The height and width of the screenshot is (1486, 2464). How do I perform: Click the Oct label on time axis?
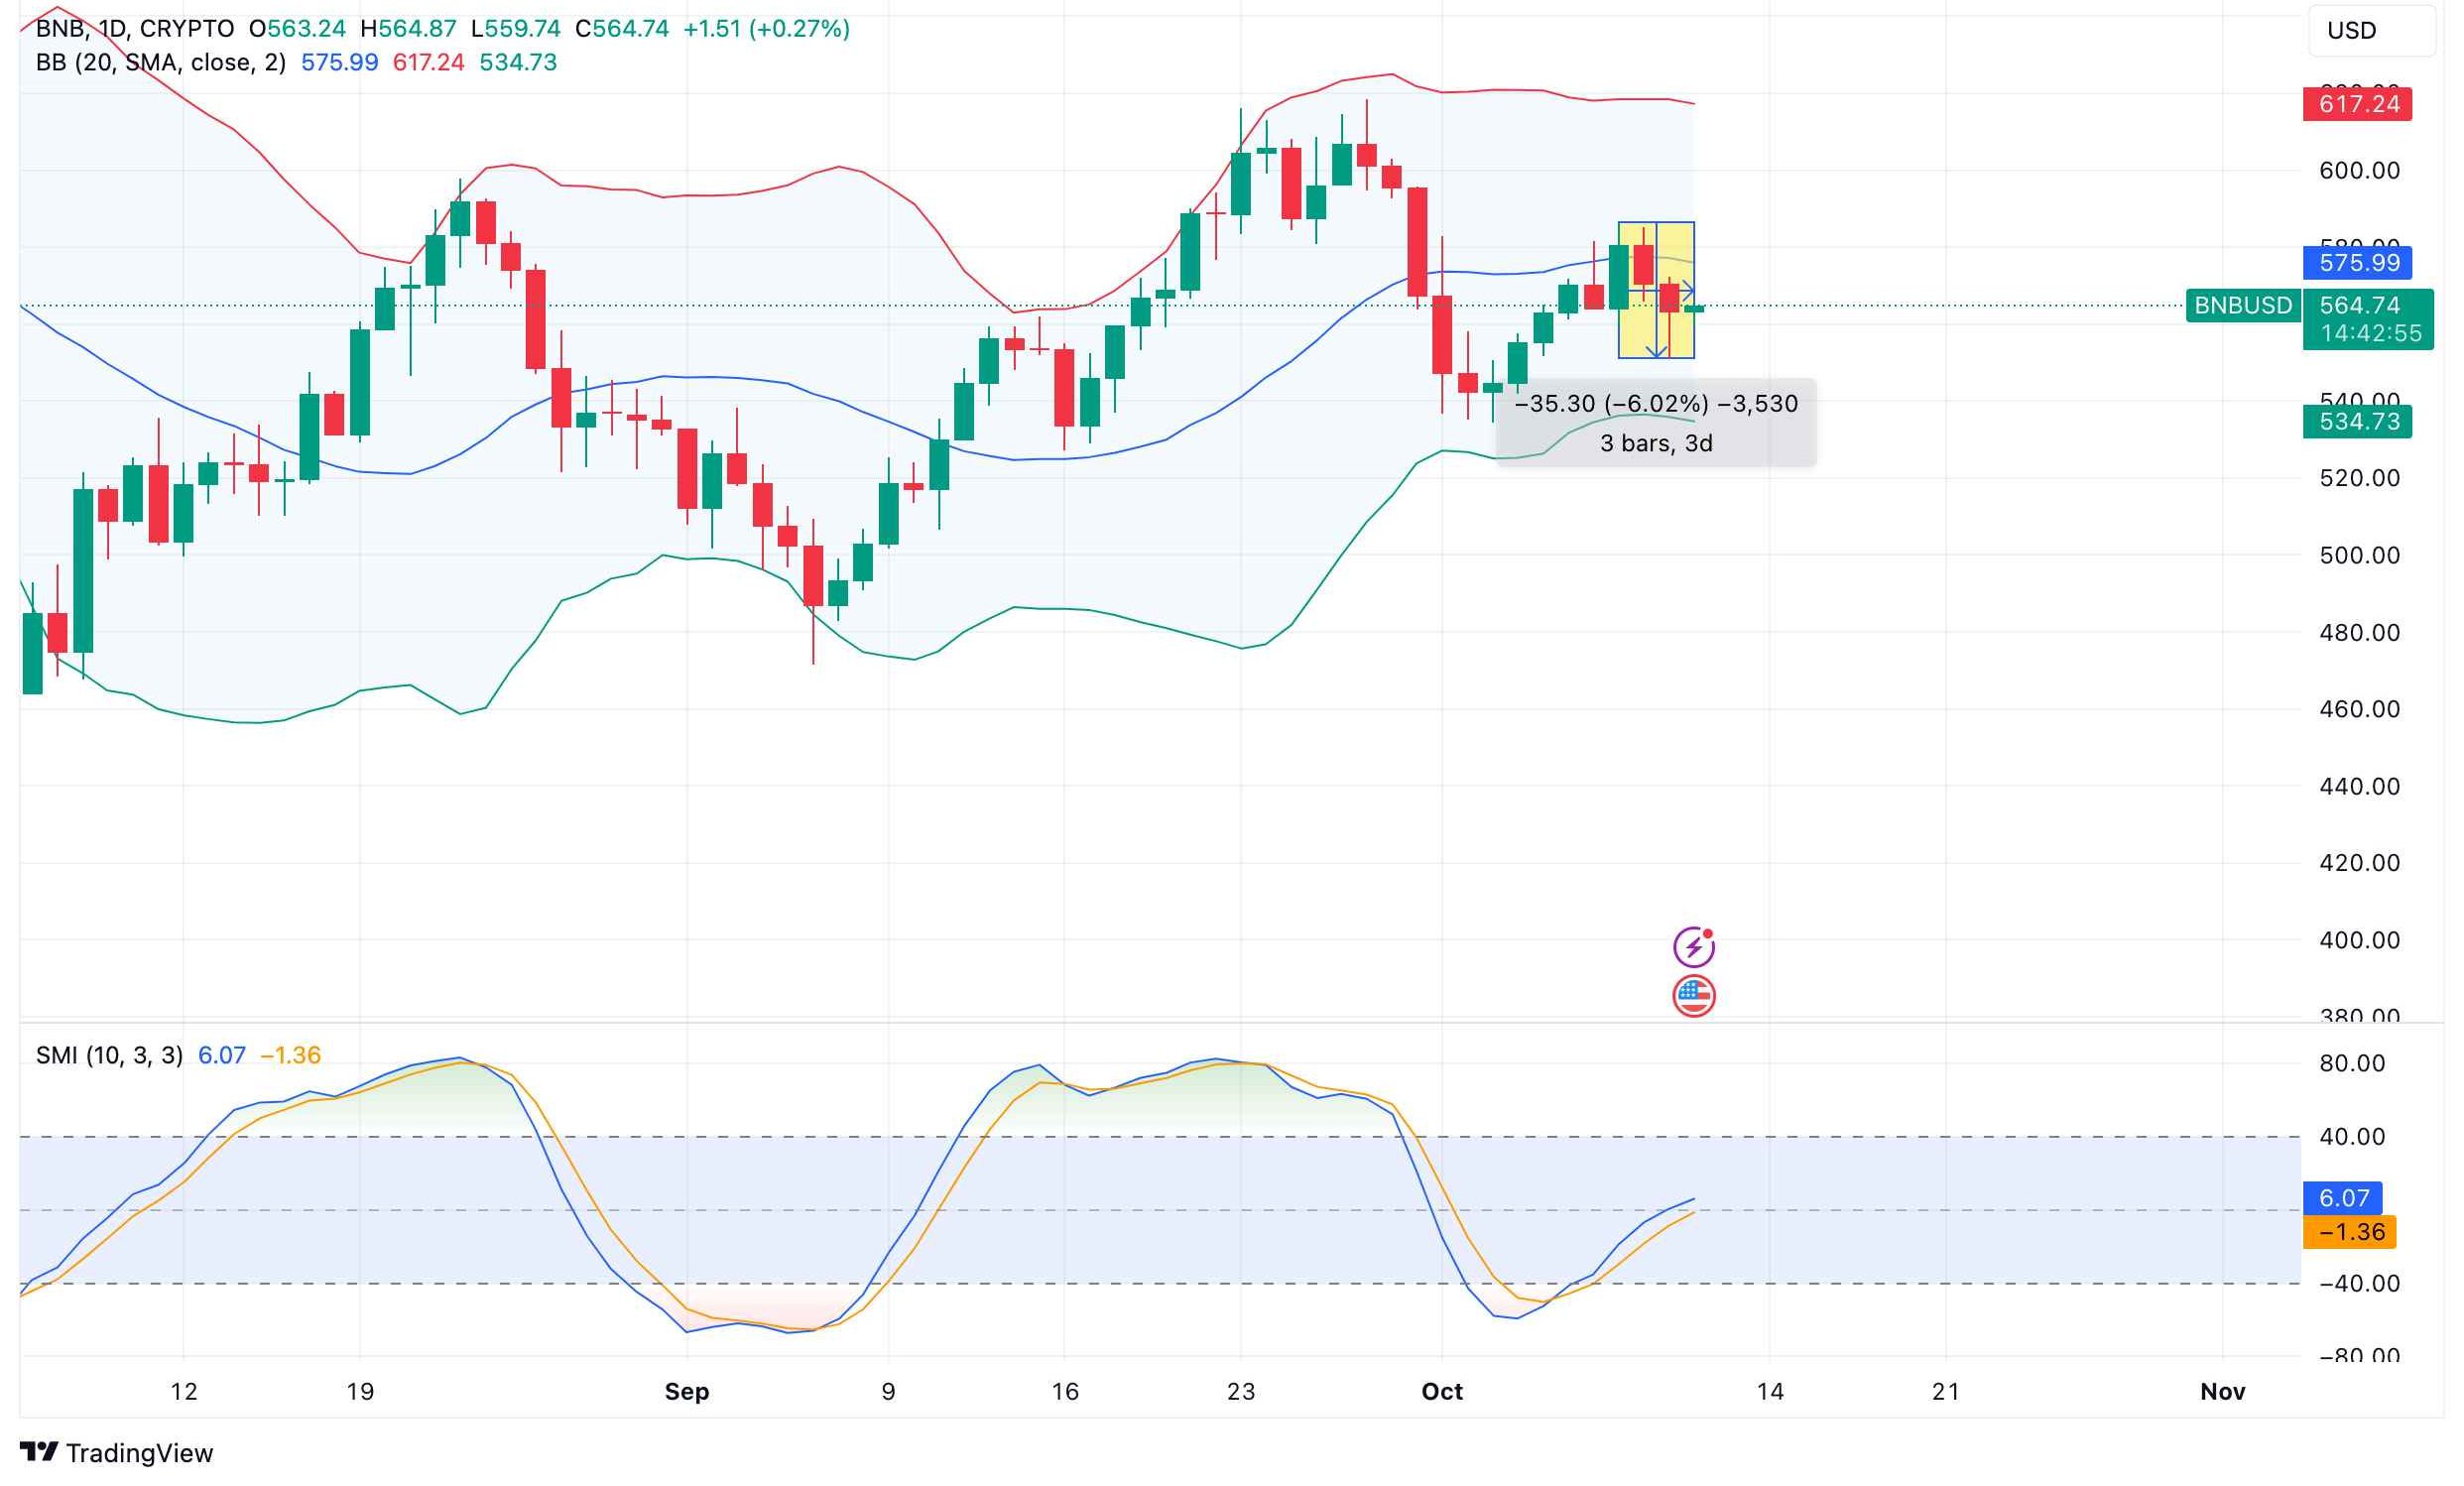pyautogui.click(x=1441, y=1391)
